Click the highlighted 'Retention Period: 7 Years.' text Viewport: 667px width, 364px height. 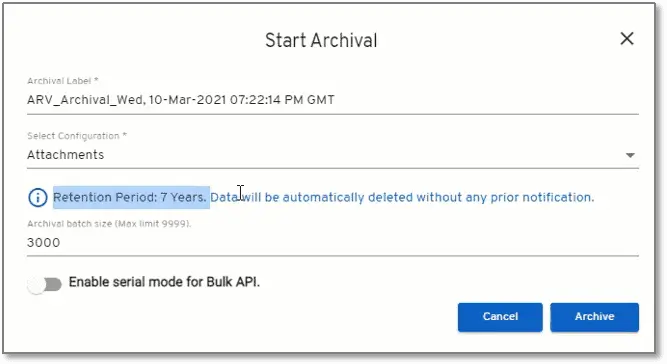130,197
